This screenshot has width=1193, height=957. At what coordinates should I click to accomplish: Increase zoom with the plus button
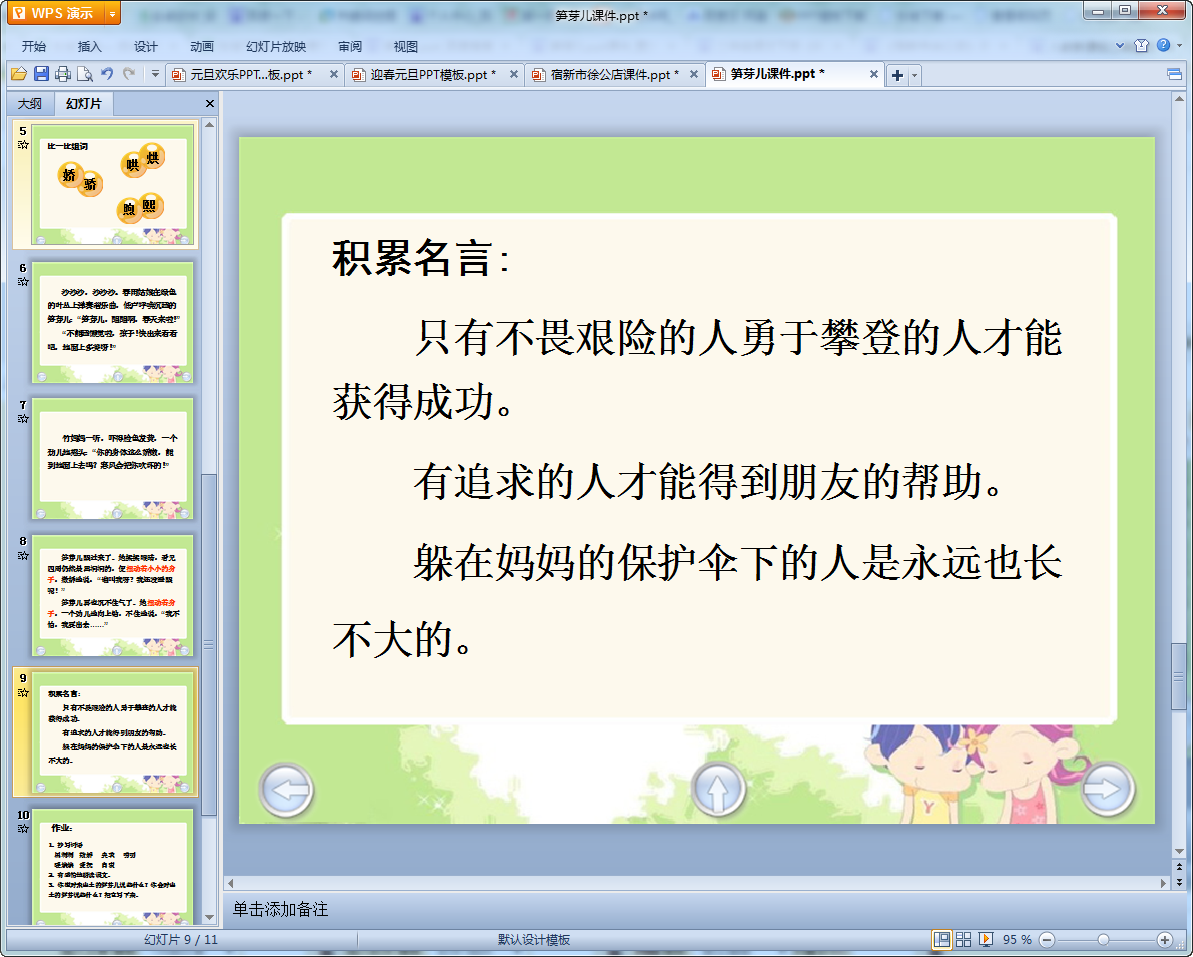pos(1164,940)
